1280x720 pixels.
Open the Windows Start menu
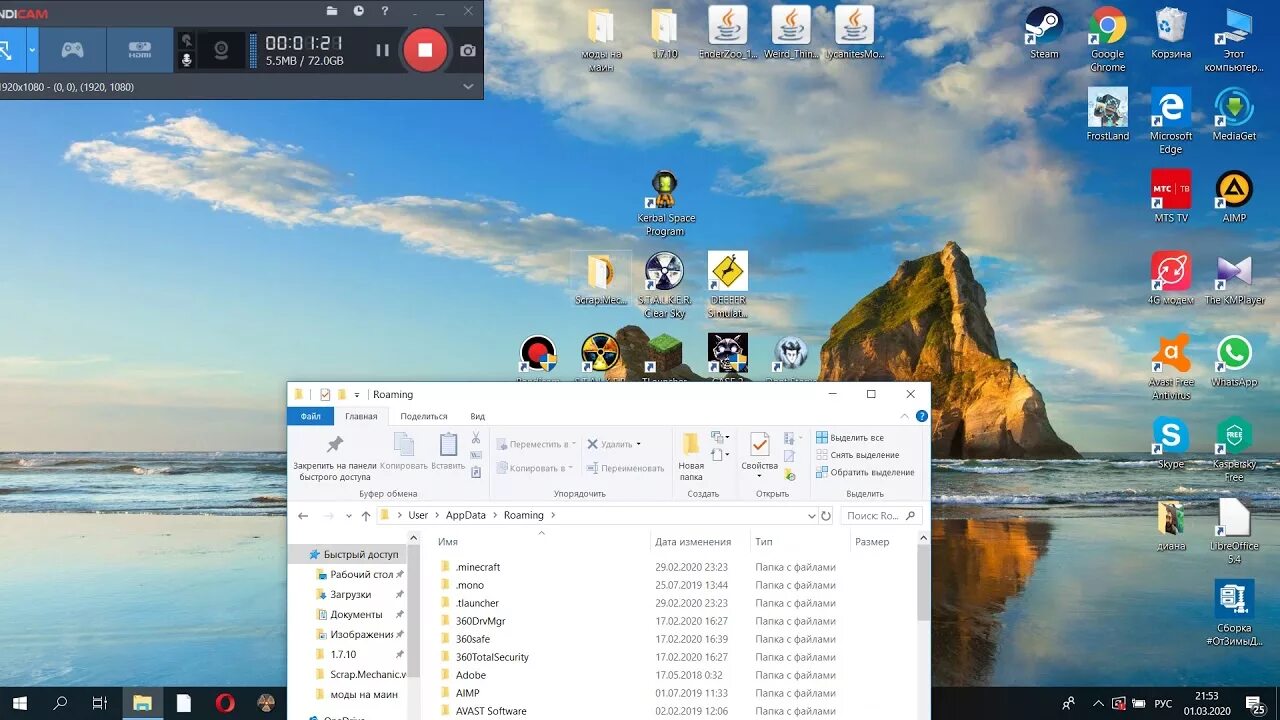(x=19, y=703)
